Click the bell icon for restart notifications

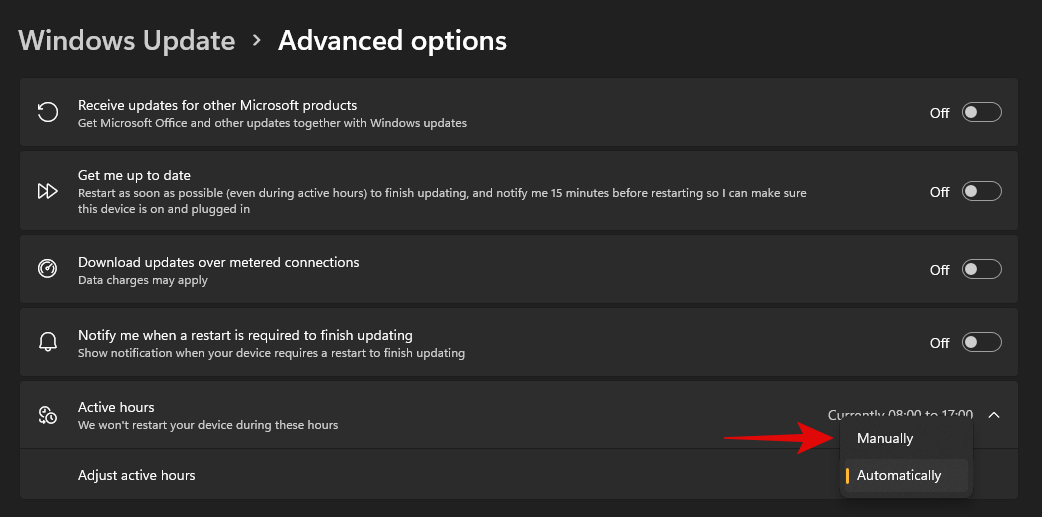click(x=47, y=343)
